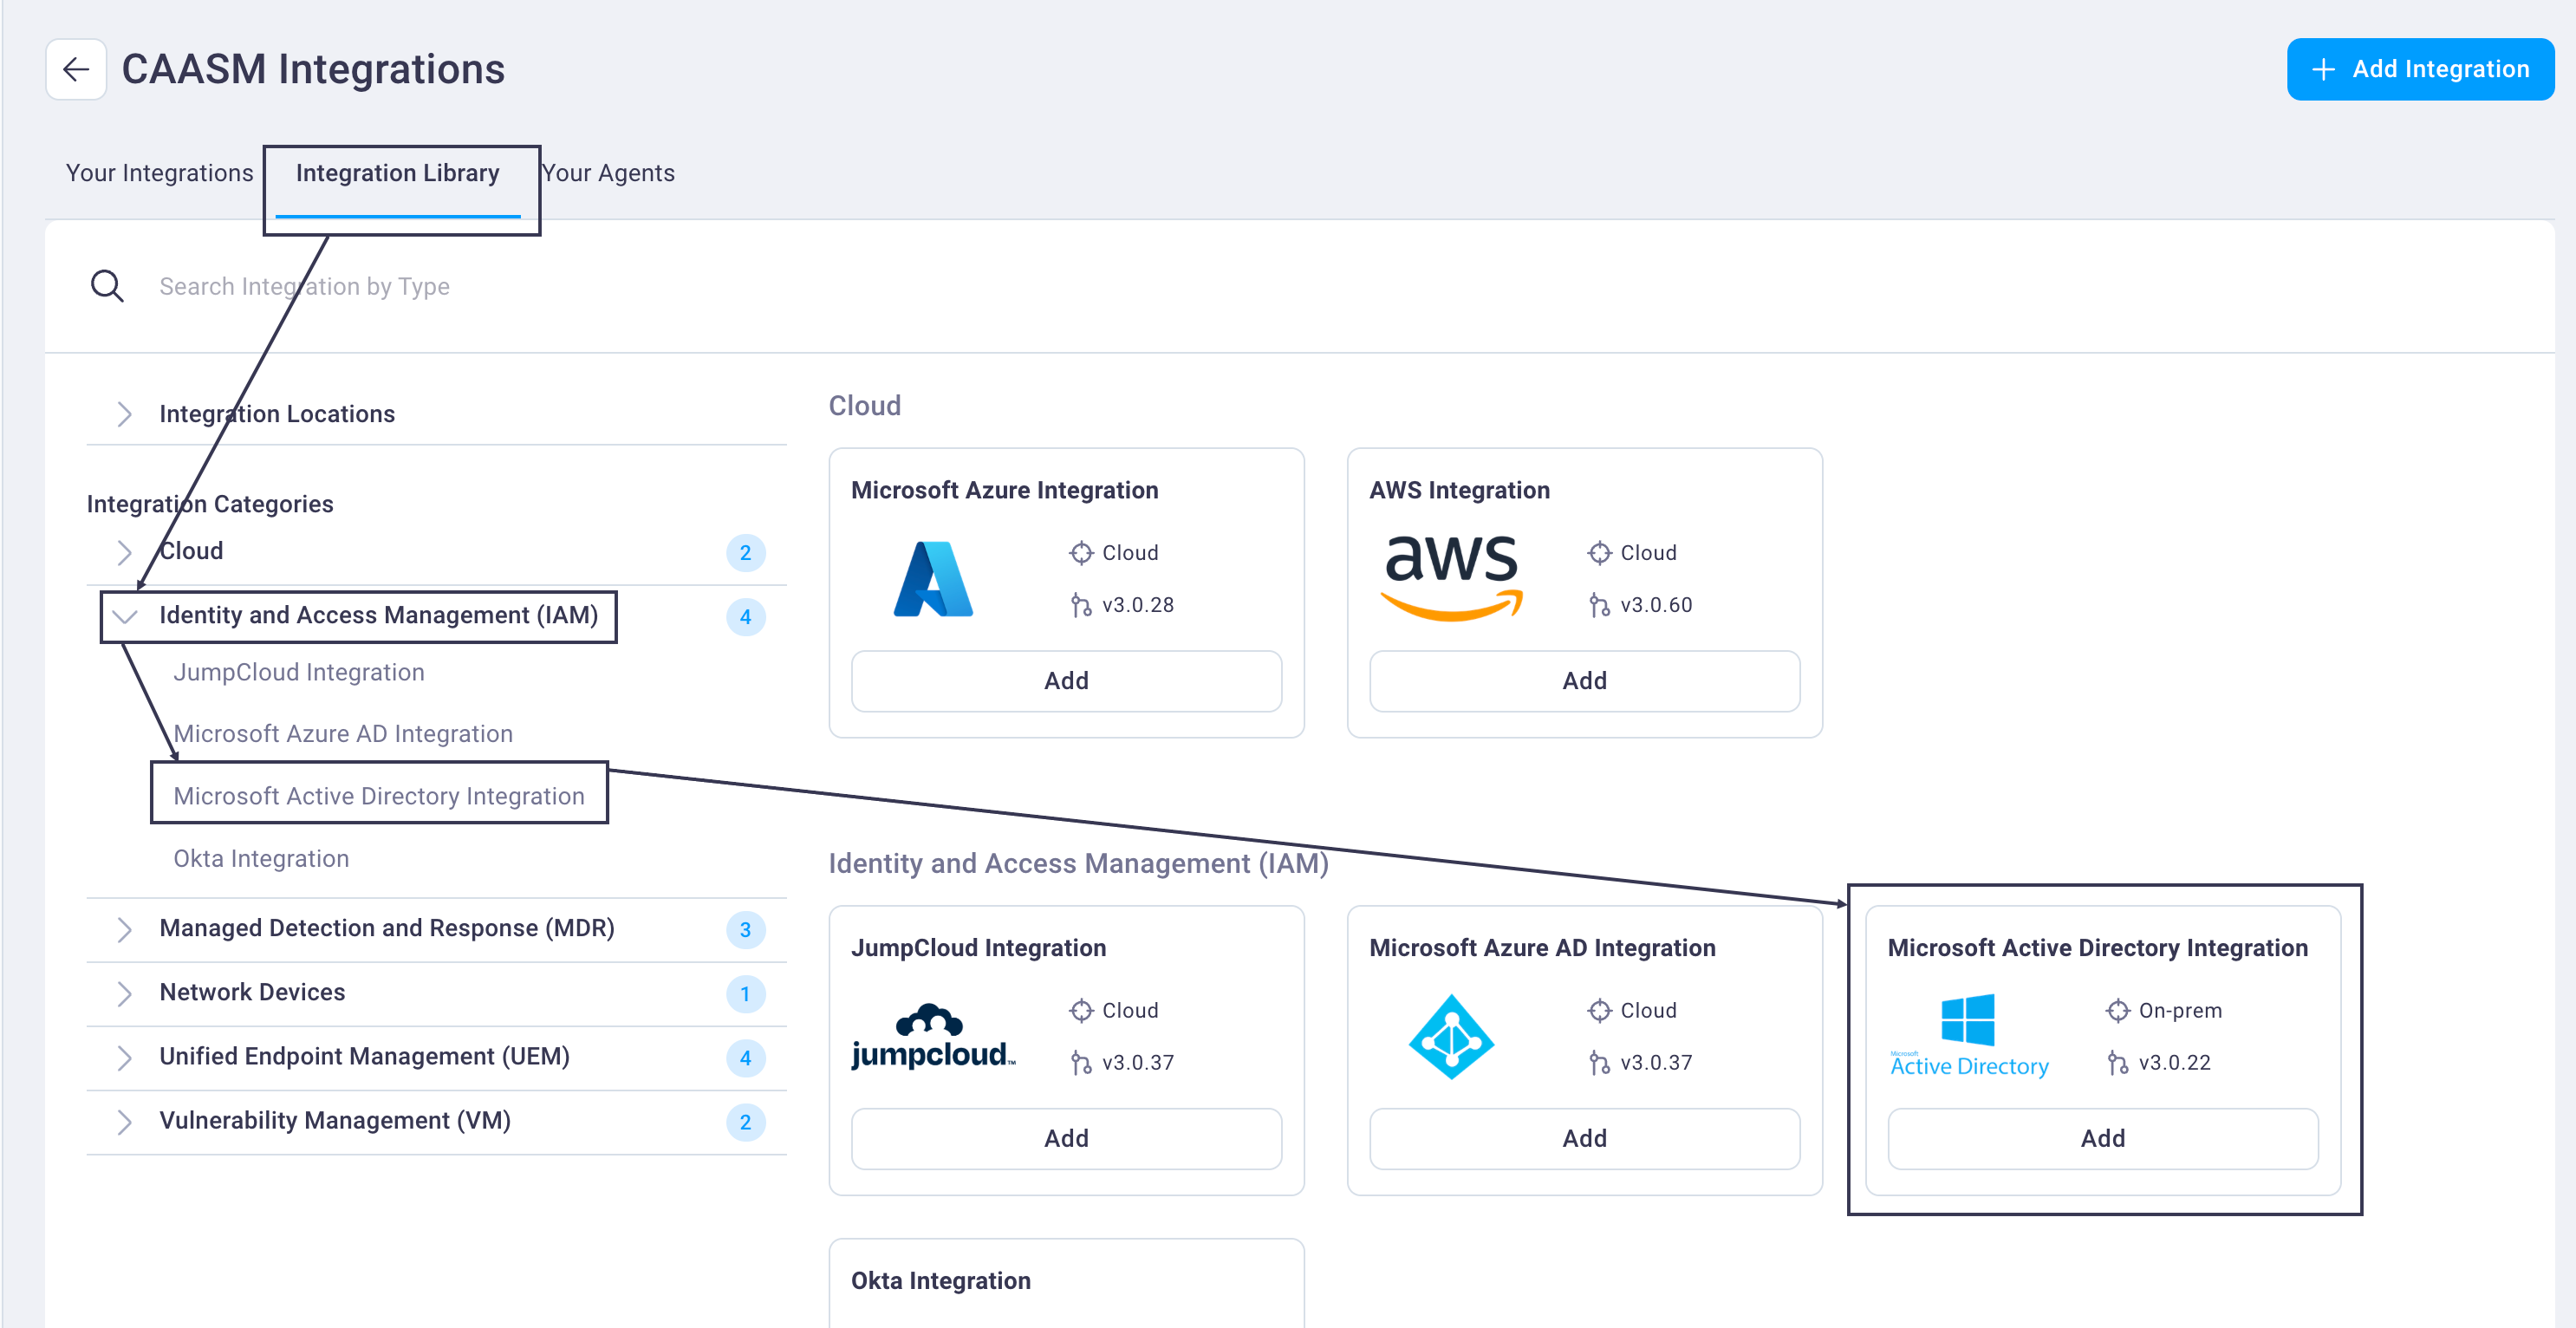Click the Cloud section heading above the cards
2576x1328 pixels.
(x=864, y=406)
